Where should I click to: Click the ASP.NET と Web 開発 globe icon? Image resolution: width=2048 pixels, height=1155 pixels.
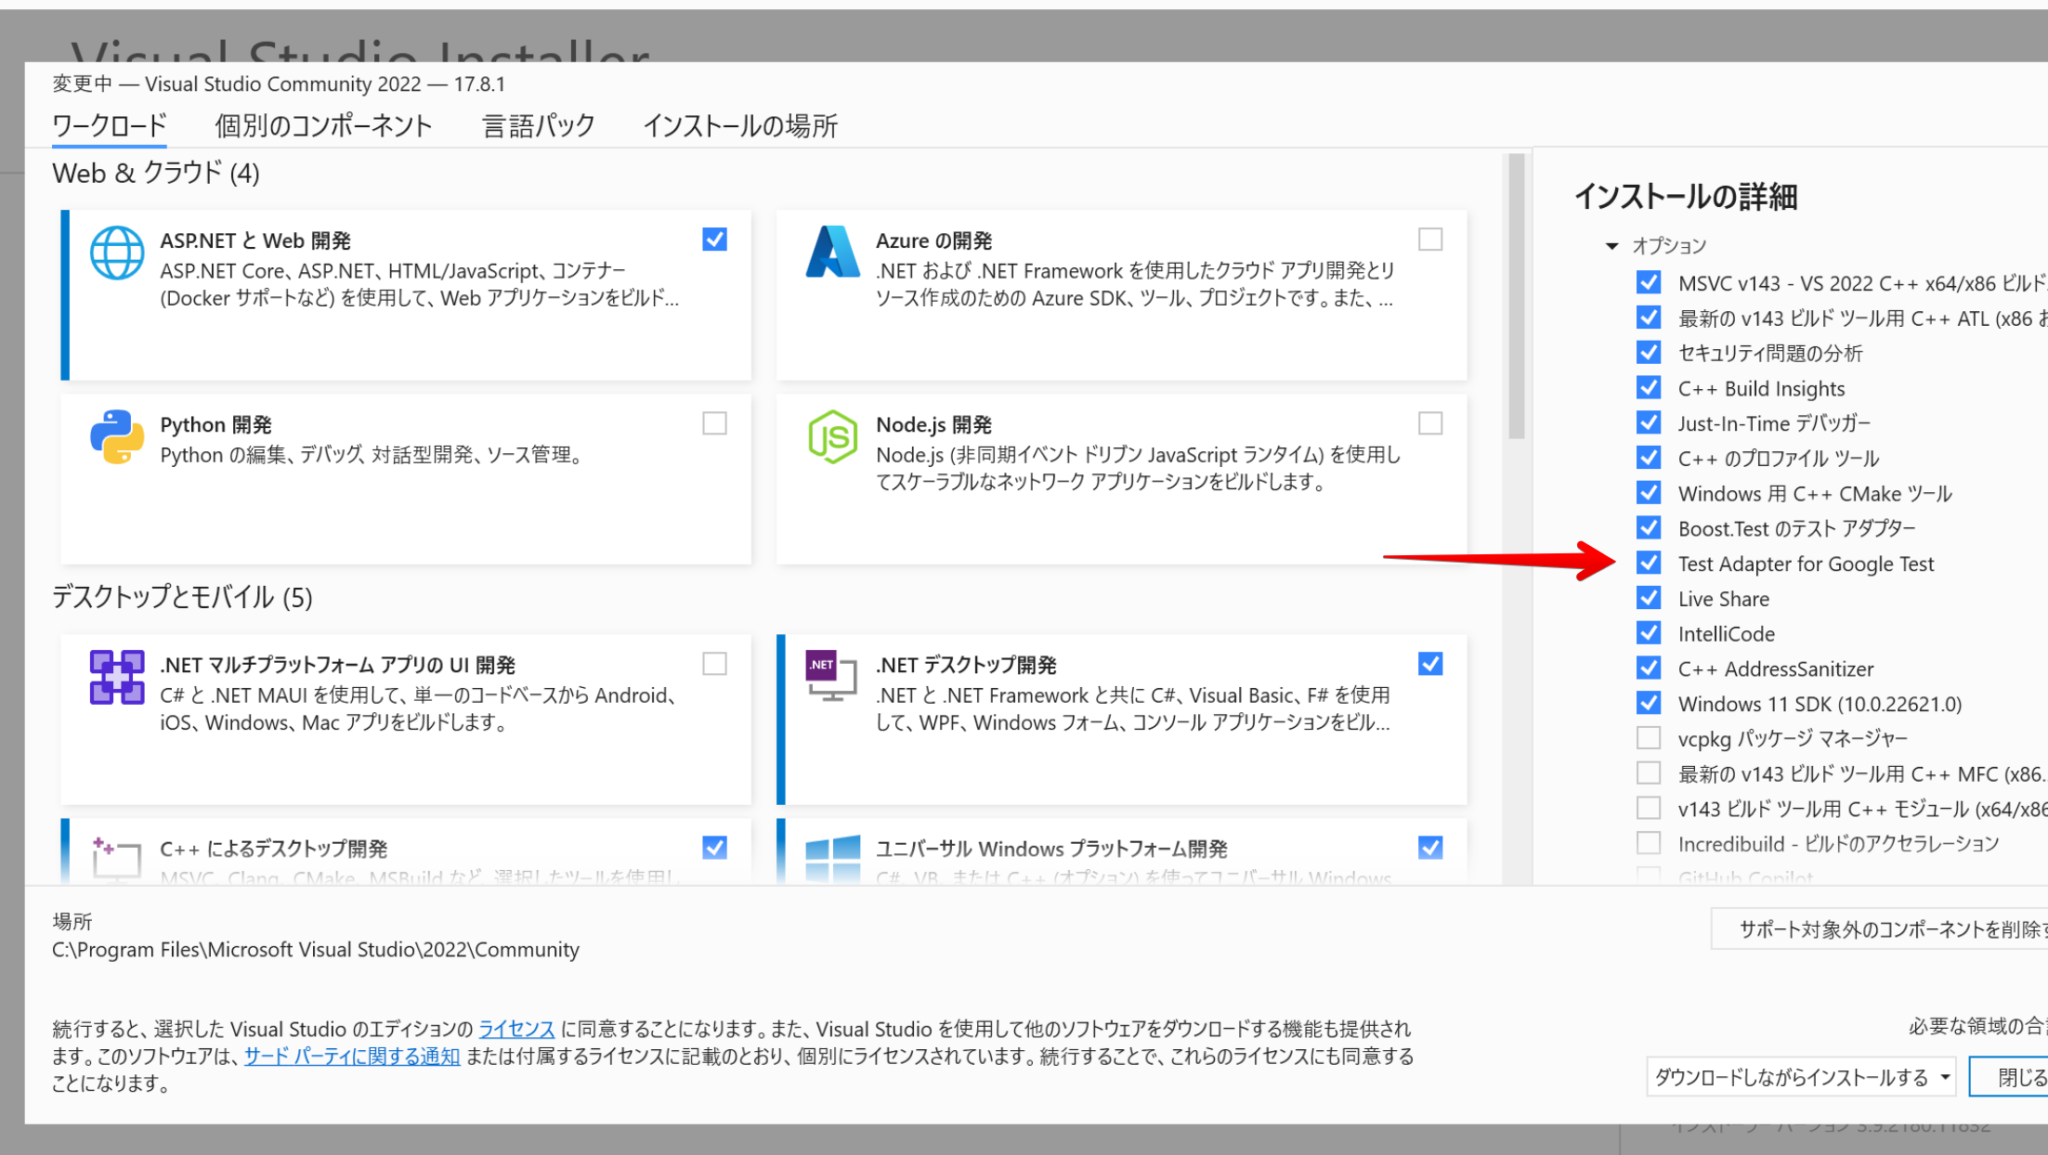(116, 252)
